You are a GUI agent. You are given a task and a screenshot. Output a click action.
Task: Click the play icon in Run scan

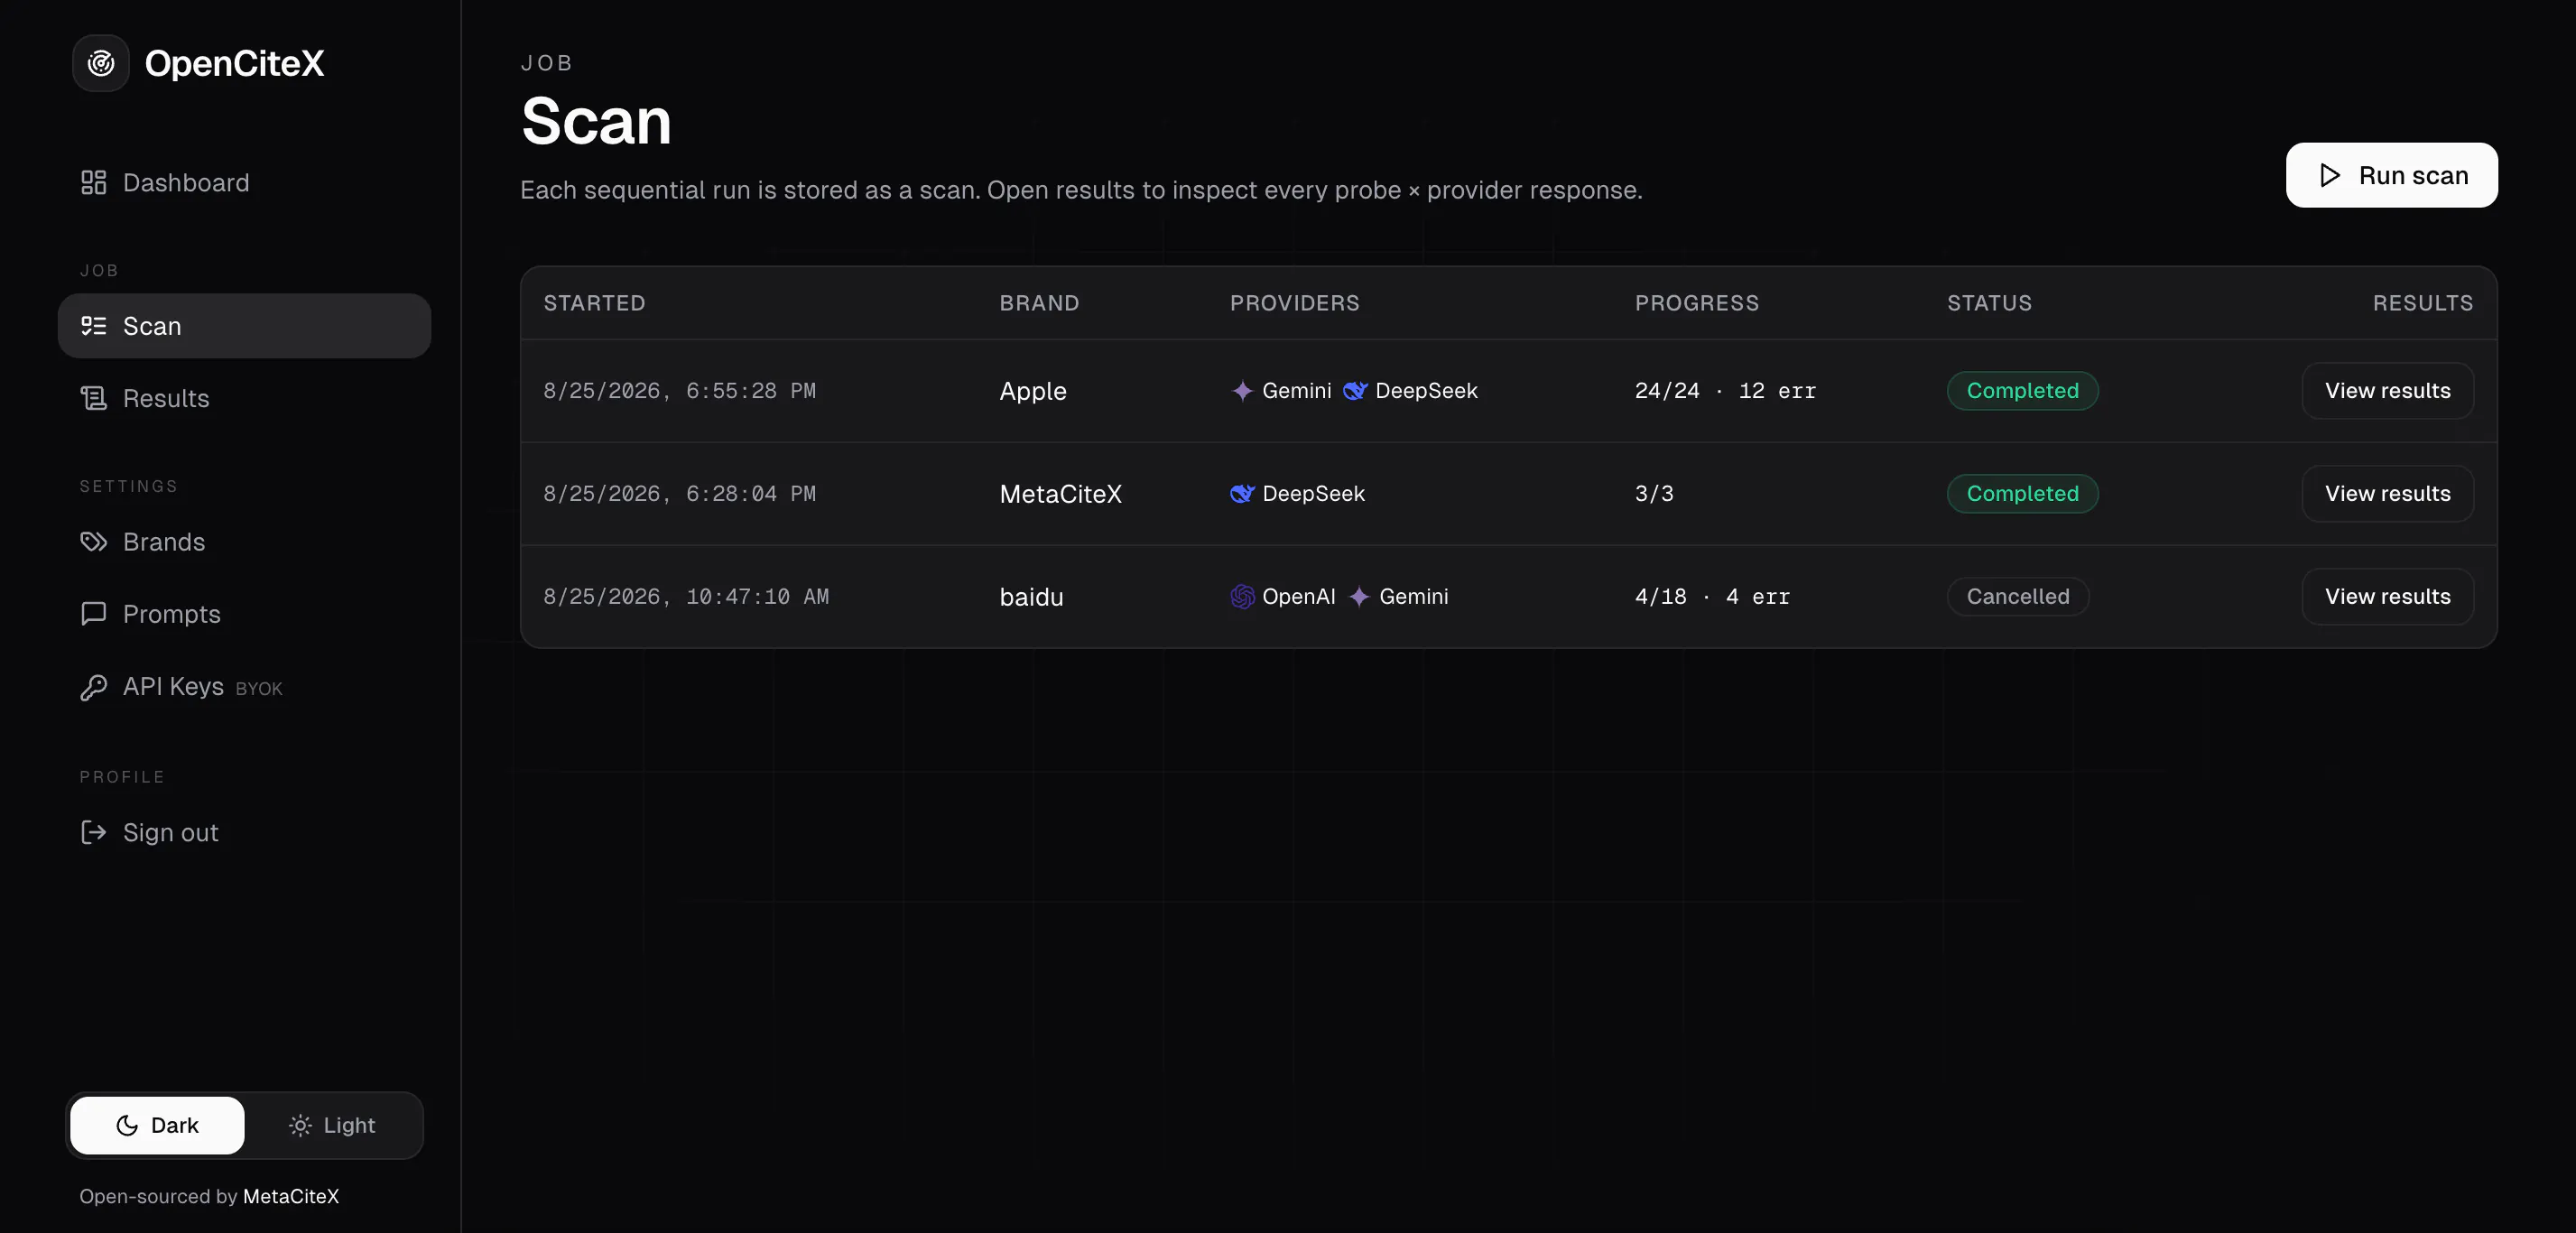pyautogui.click(x=2329, y=175)
